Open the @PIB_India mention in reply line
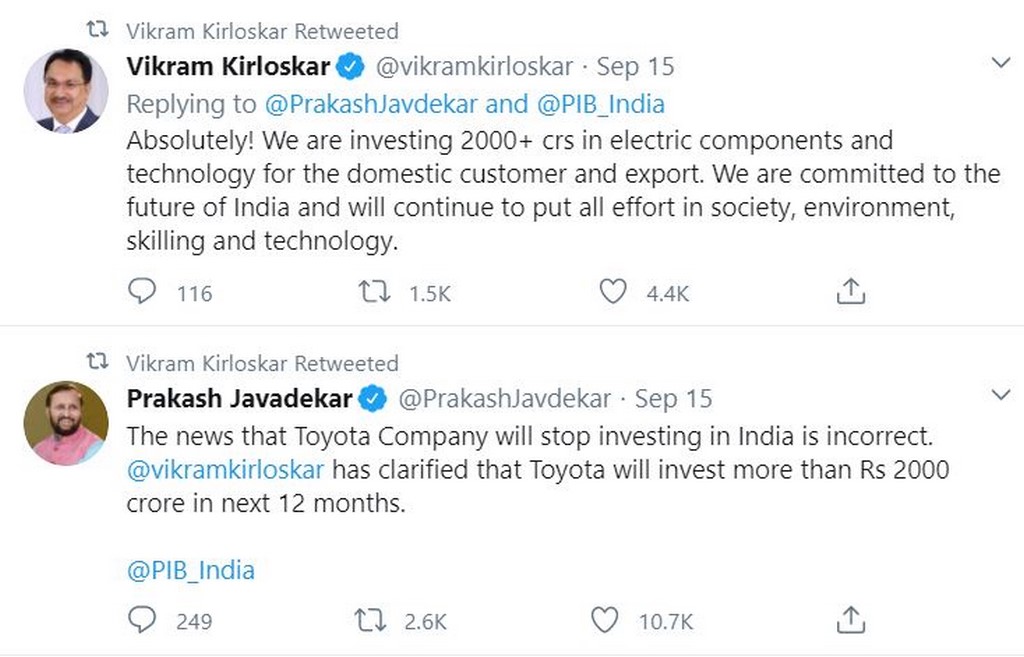Screen dimensions: 1024x657 [x=601, y=104]
